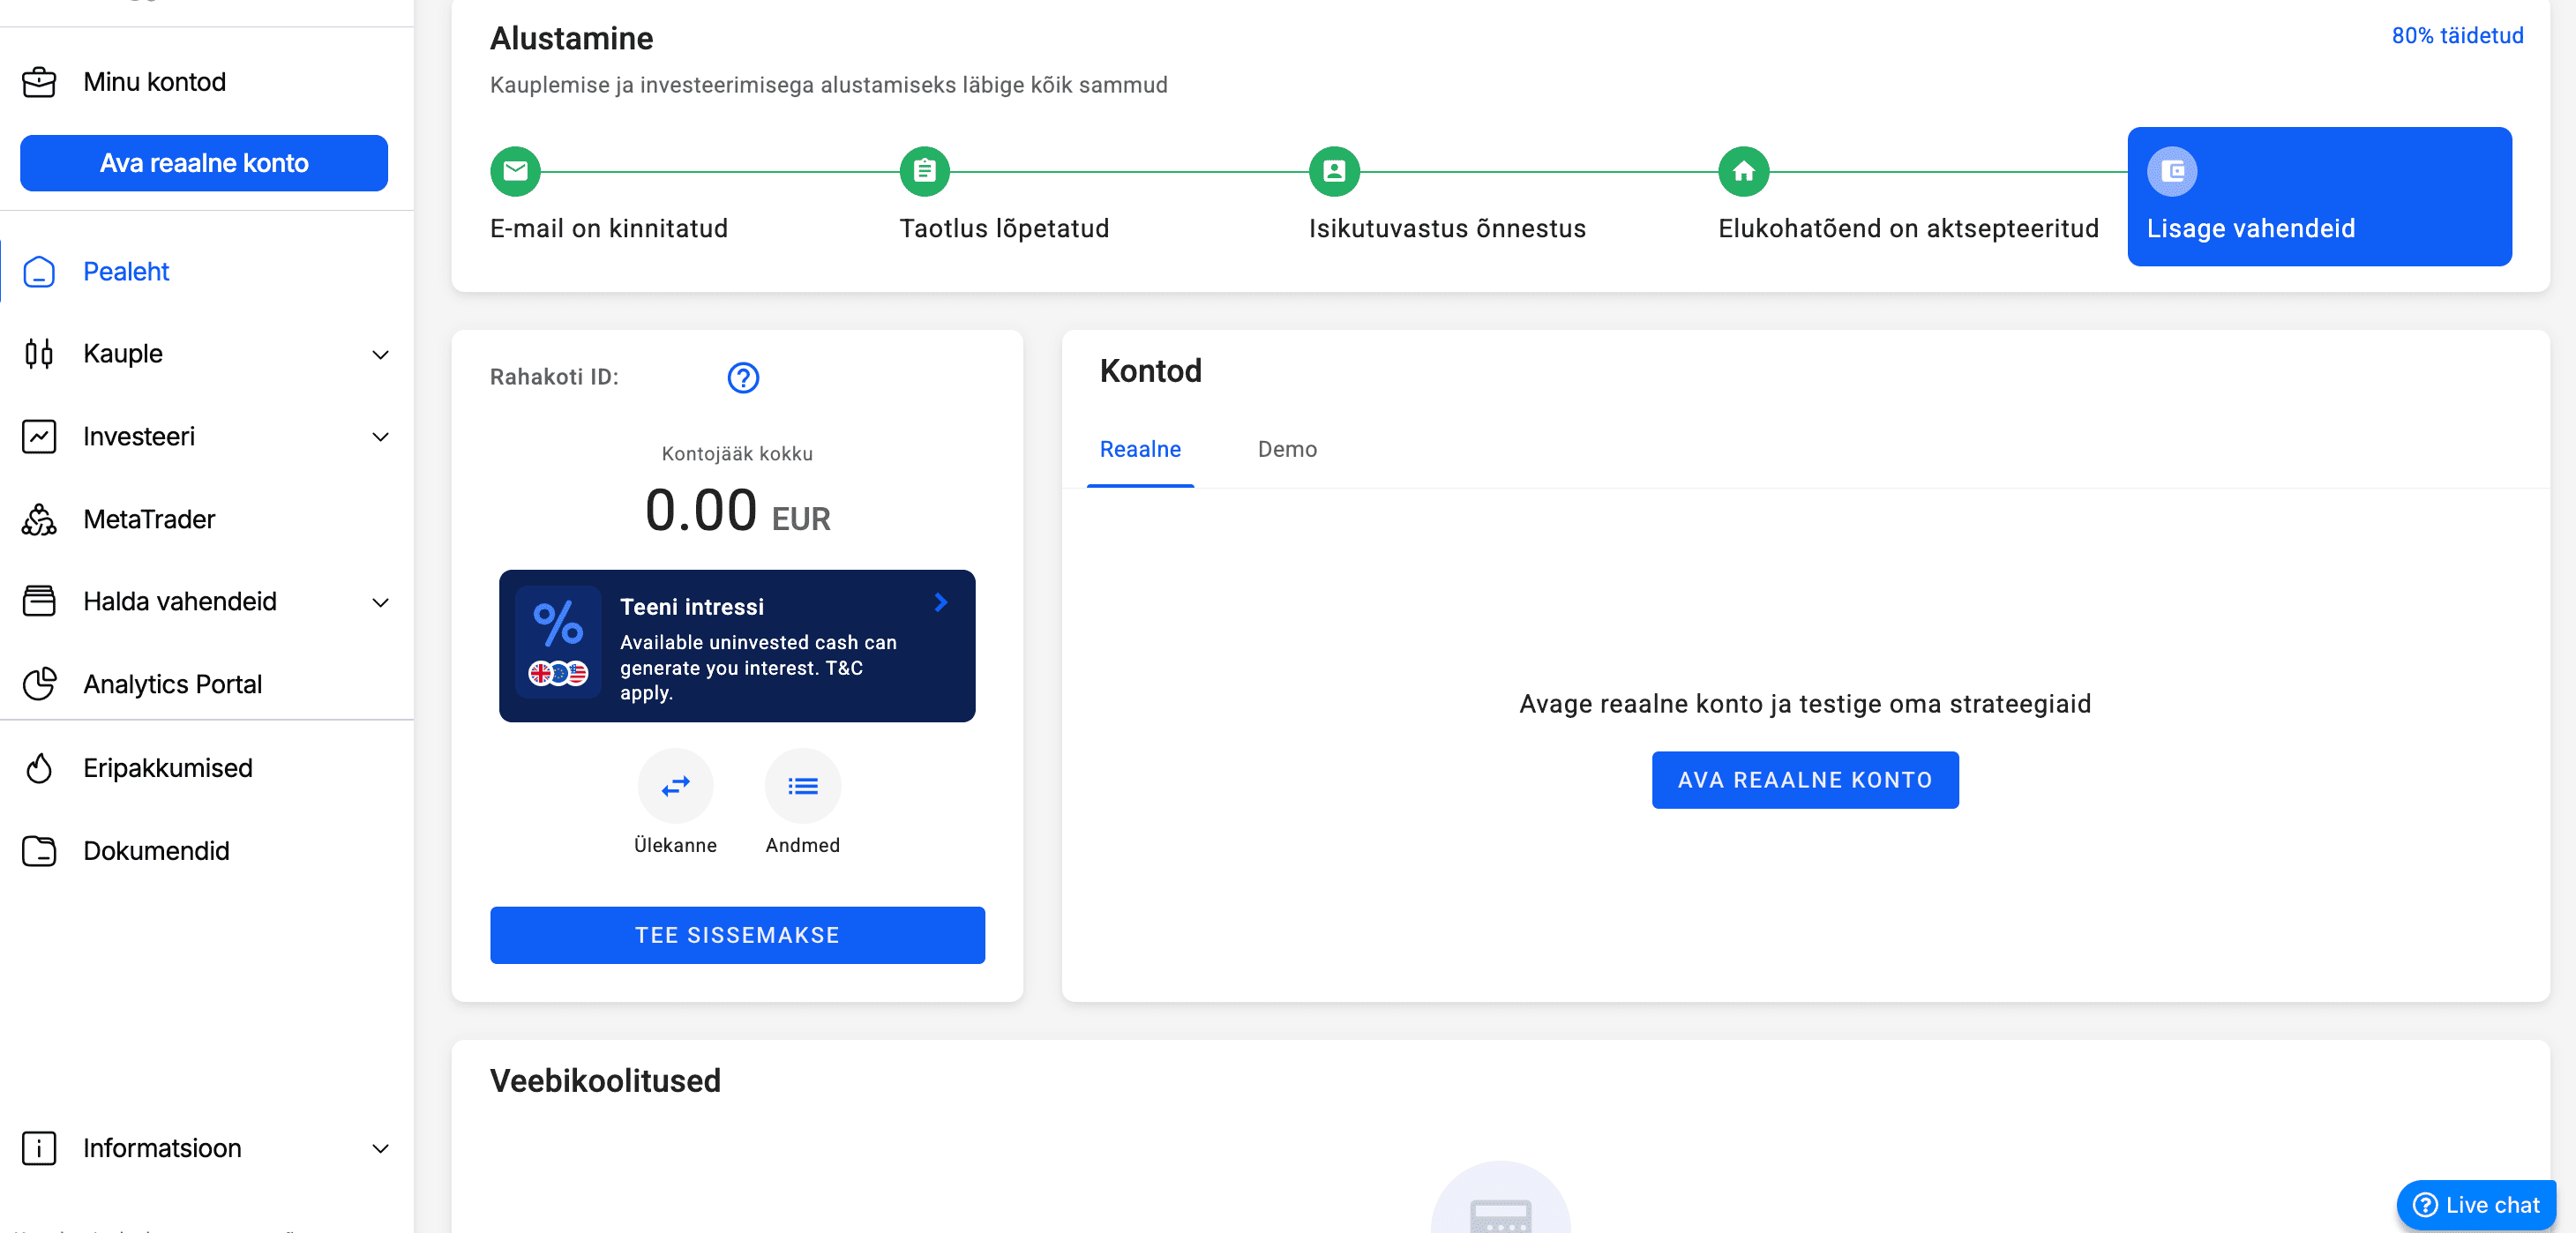
Task: Open MetaTrader from the sidebar
Action: point(207,520)
